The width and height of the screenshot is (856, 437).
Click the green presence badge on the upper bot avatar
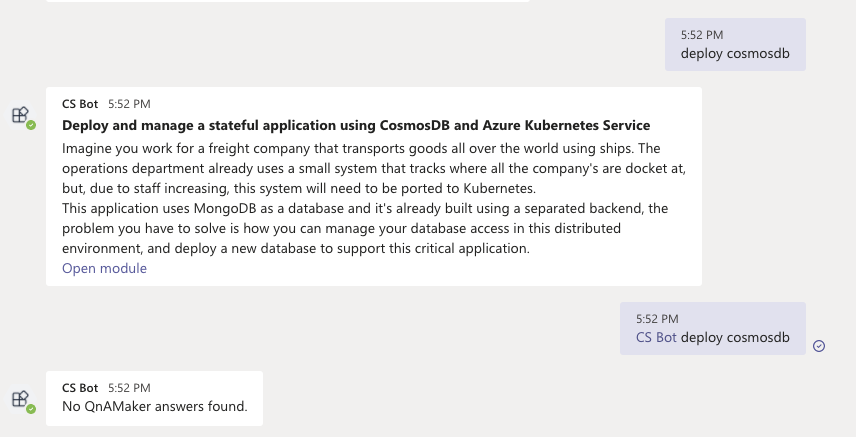click(31, 125)
